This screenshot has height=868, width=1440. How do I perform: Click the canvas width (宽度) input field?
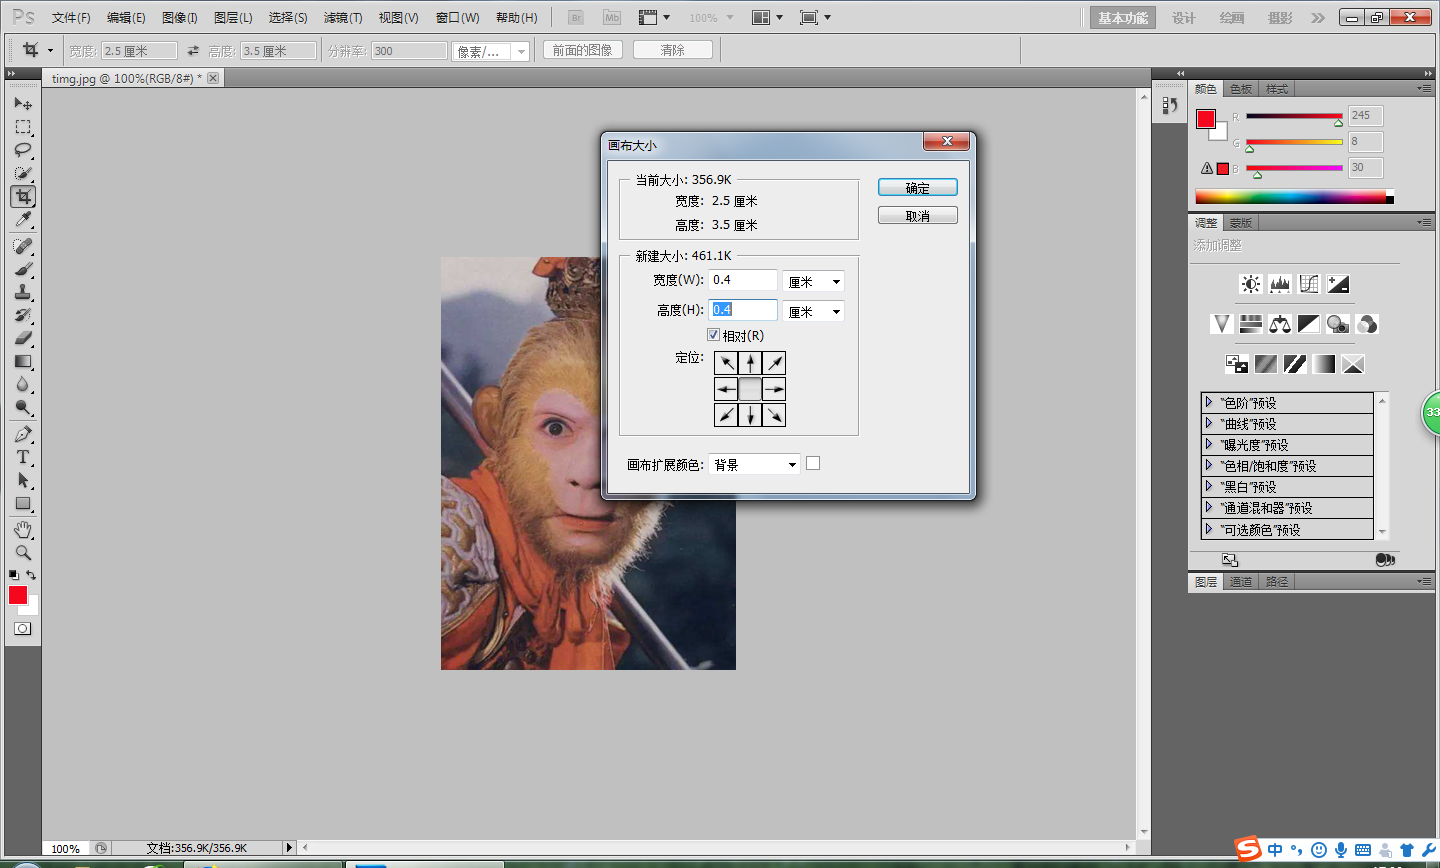coord(743,280)
